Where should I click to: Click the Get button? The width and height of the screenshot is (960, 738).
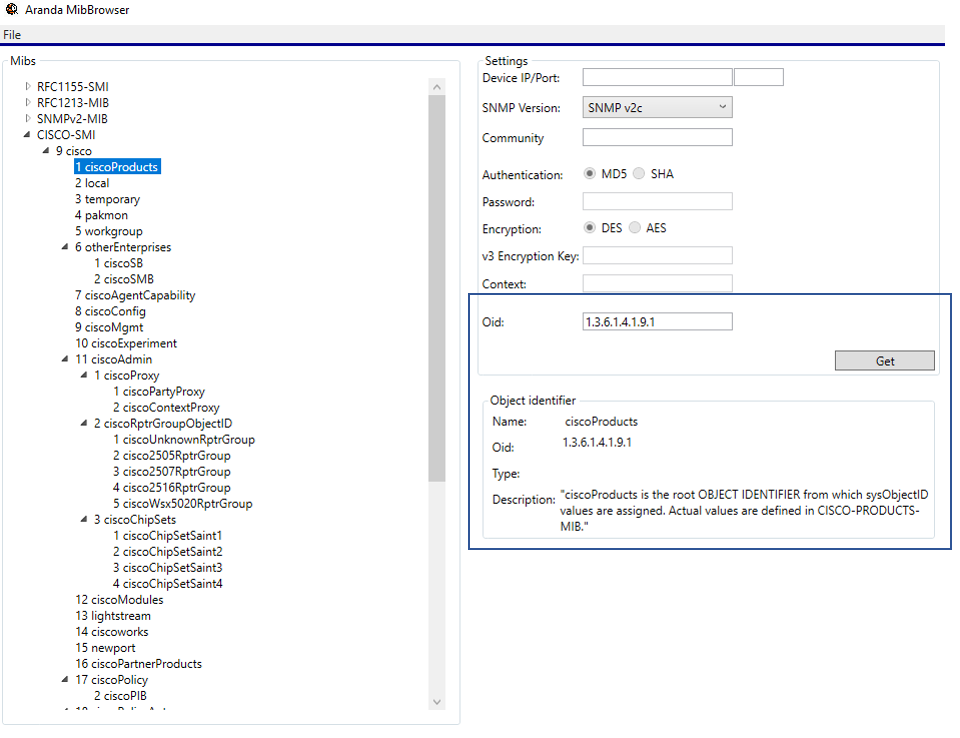click(885, 361)
